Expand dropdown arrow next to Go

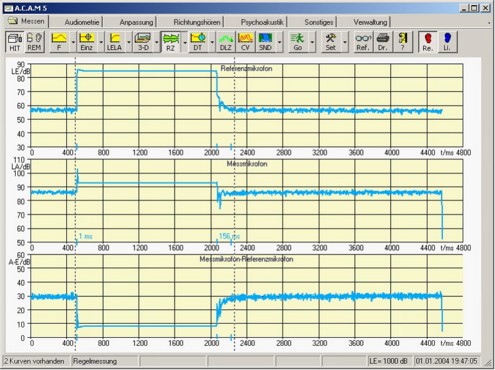tap(312, 42)
